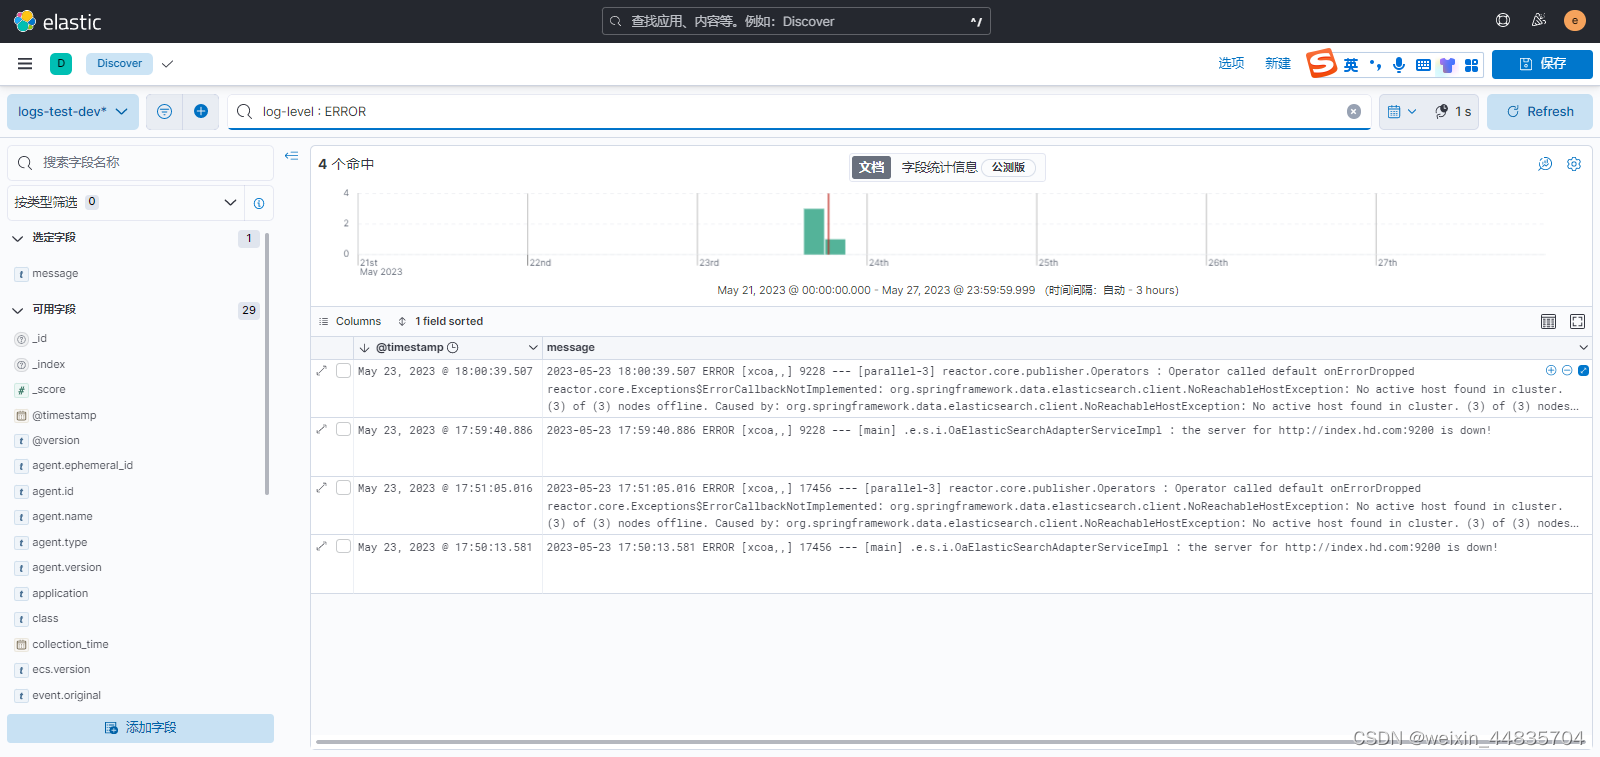Open the Sogou input method logo
Screen dimensions: 1600x757
[x=1321, y=63]
